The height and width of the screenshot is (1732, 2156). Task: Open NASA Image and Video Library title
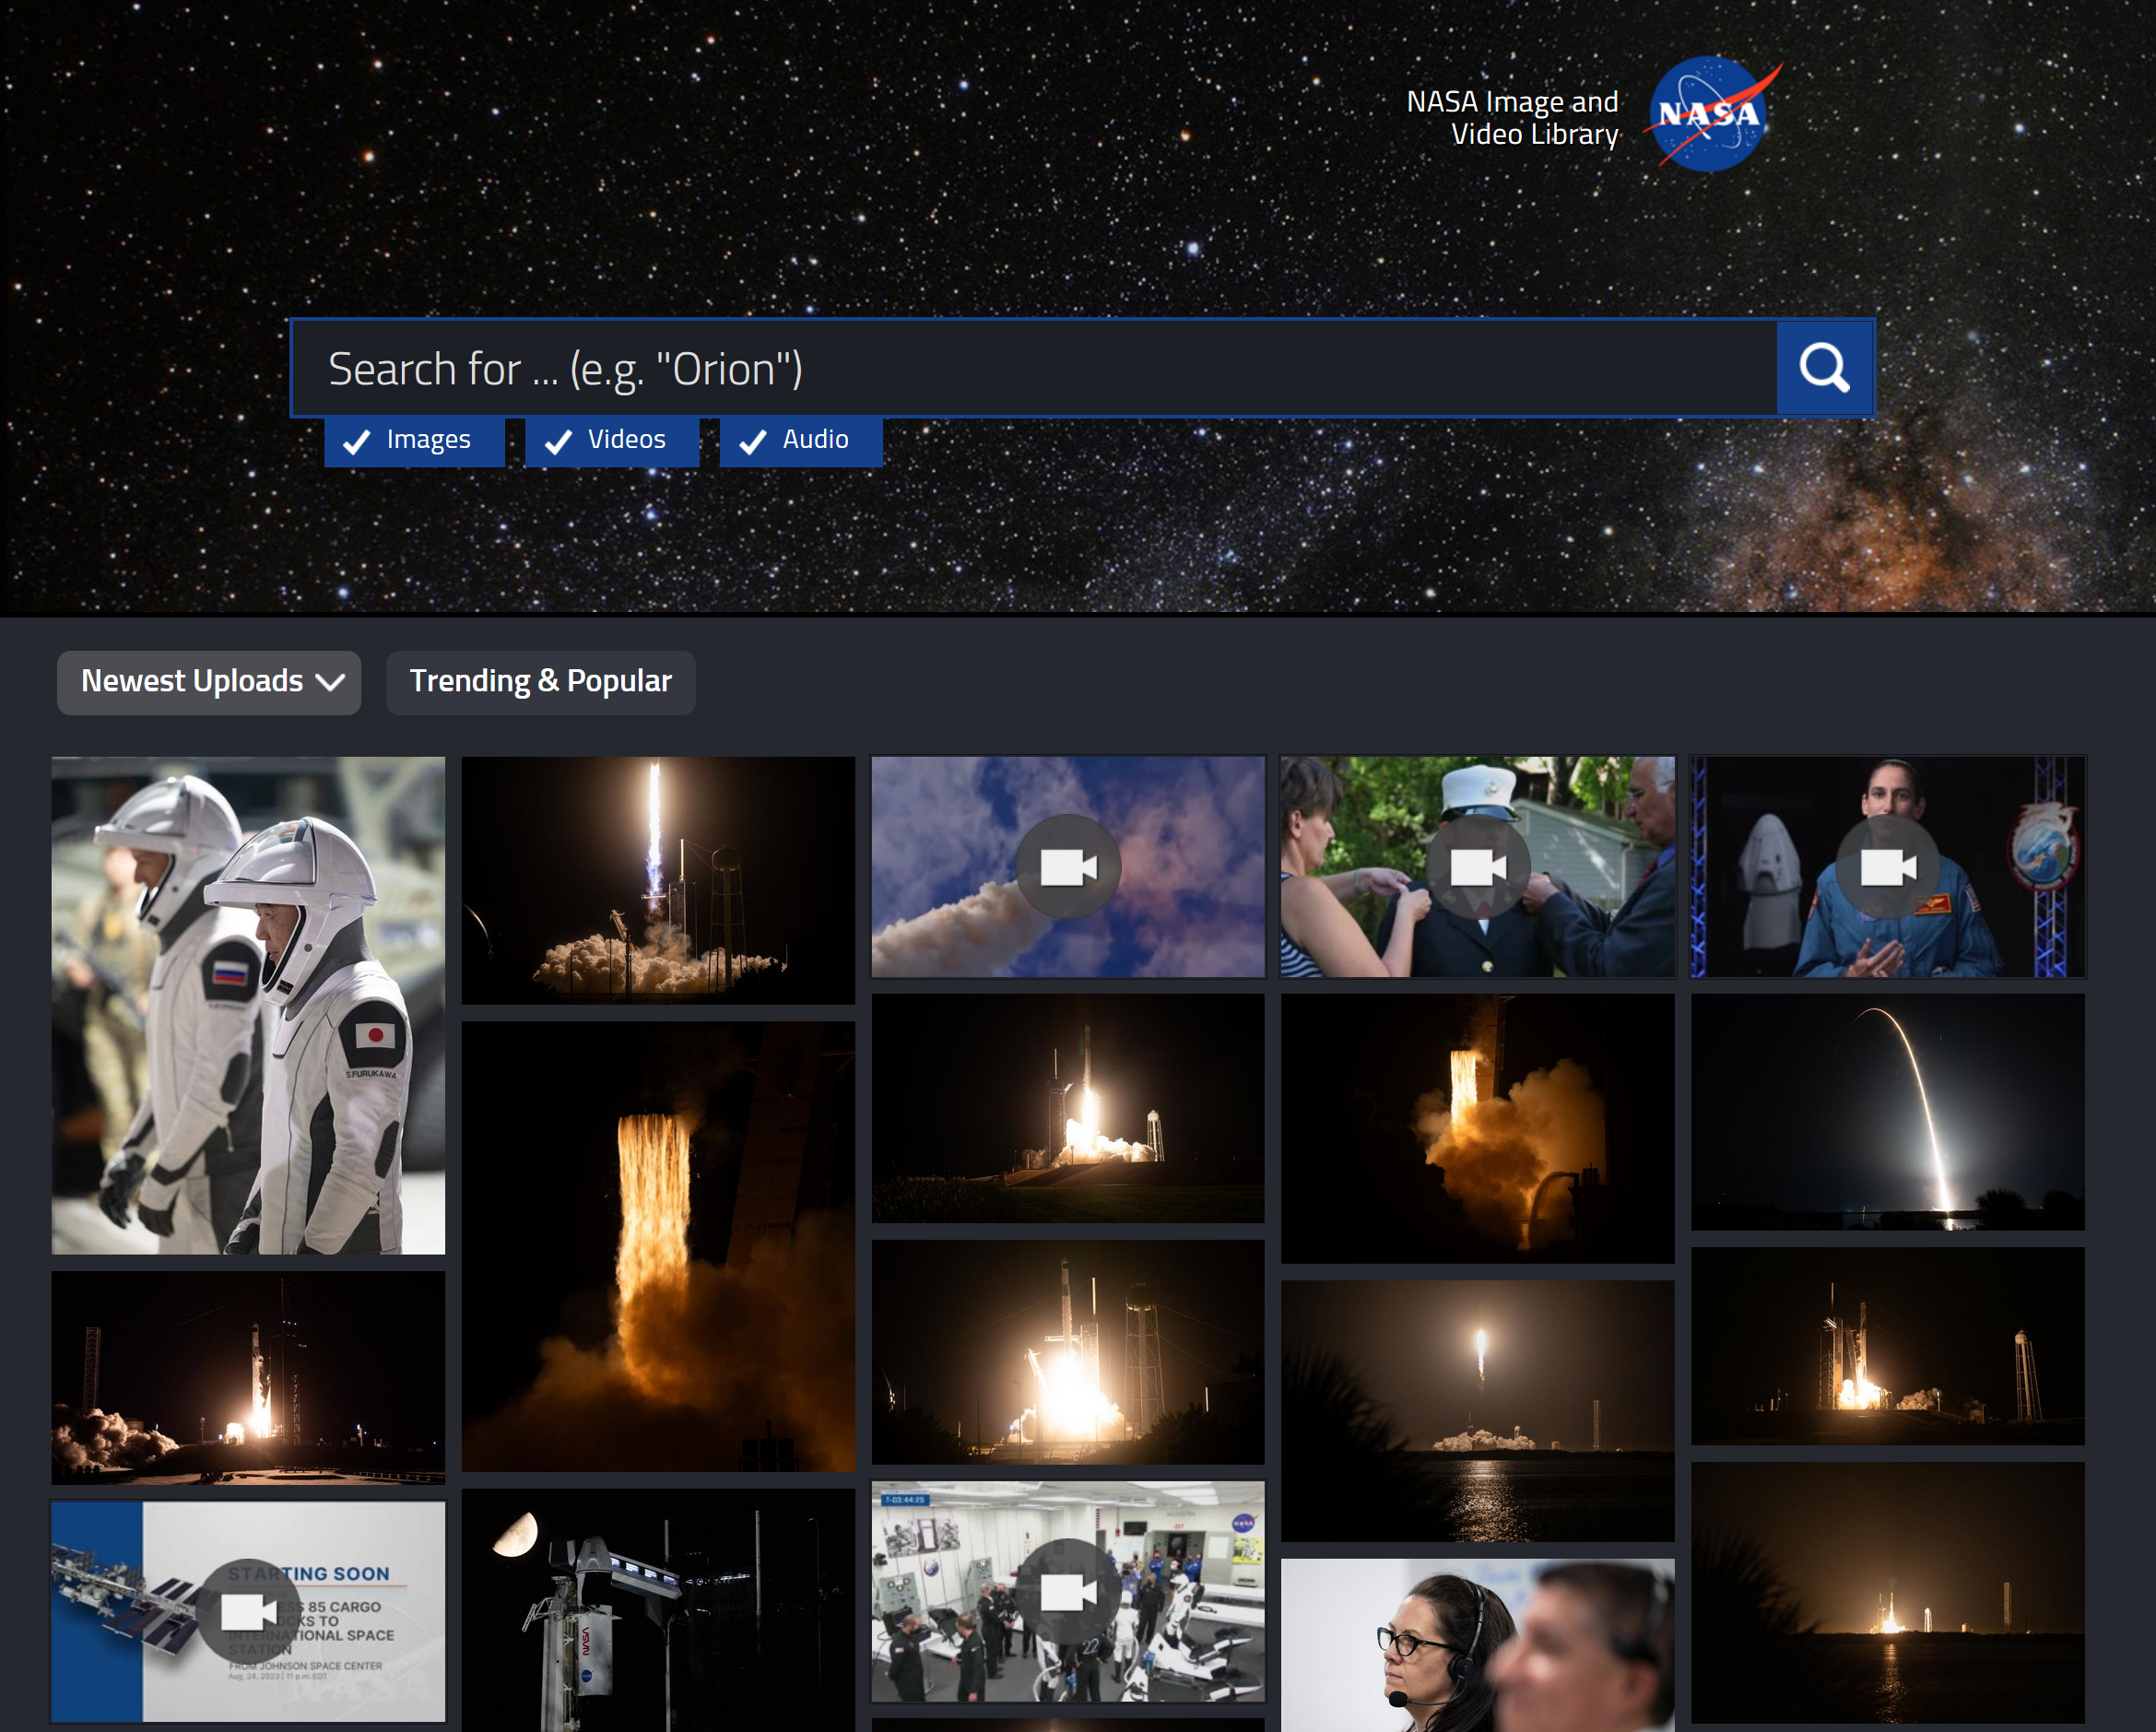coord(1512,118)
